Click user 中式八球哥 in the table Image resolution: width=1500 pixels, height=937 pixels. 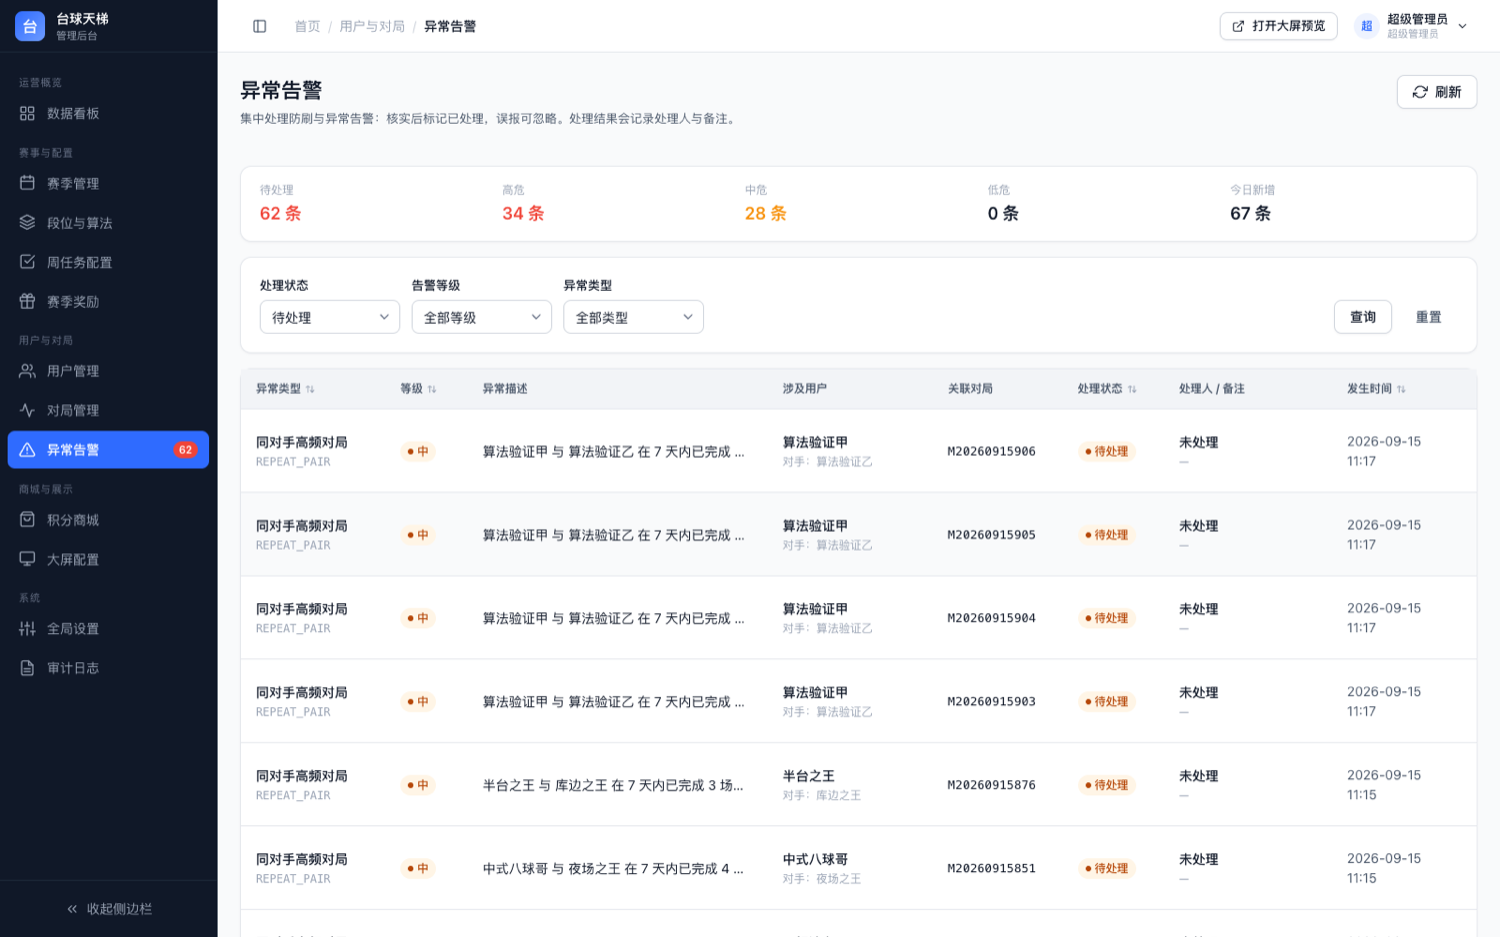pyautogui.click(x=815, y=859)
